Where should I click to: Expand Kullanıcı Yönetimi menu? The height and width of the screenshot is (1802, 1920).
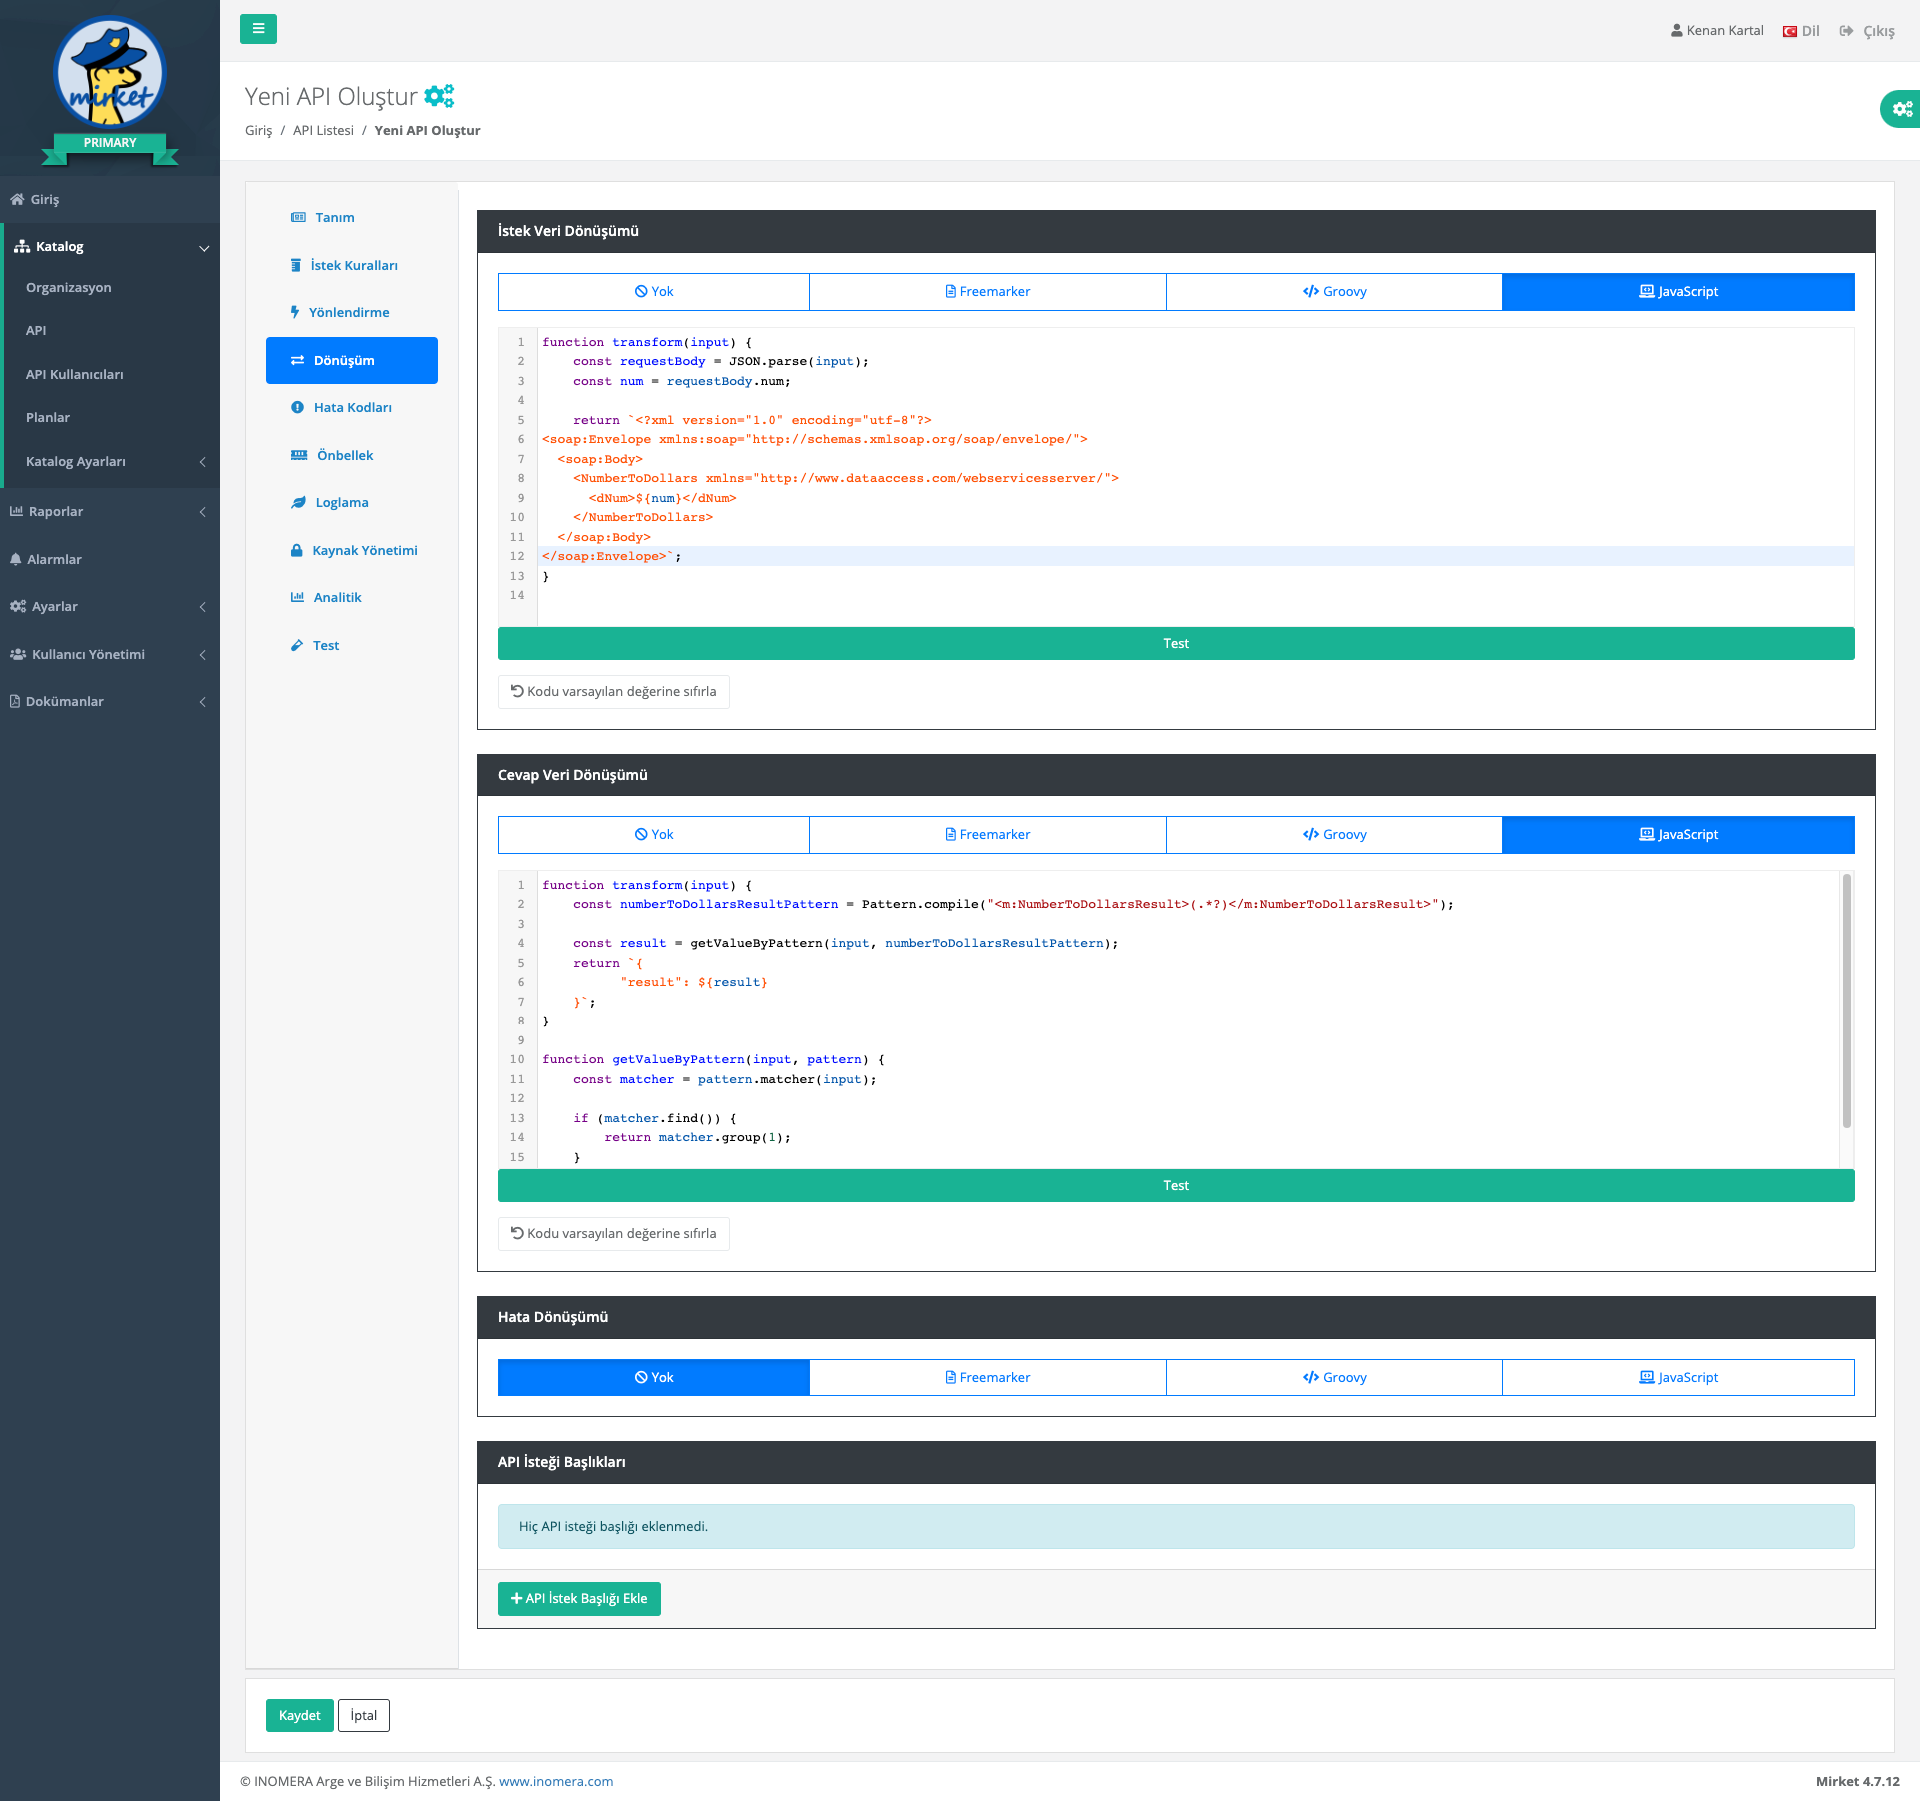pos(110,654)
